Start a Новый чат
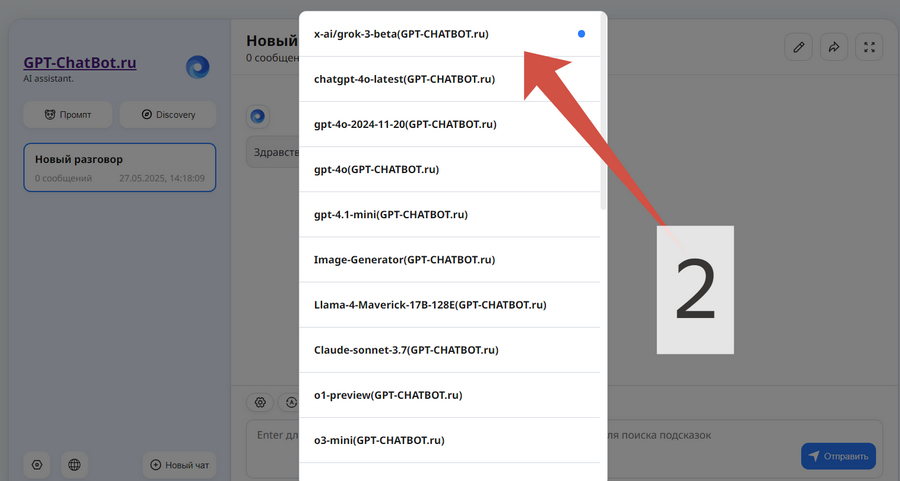Image resolution: width=900 pixels, height=481 pixels. coord(180,465)
